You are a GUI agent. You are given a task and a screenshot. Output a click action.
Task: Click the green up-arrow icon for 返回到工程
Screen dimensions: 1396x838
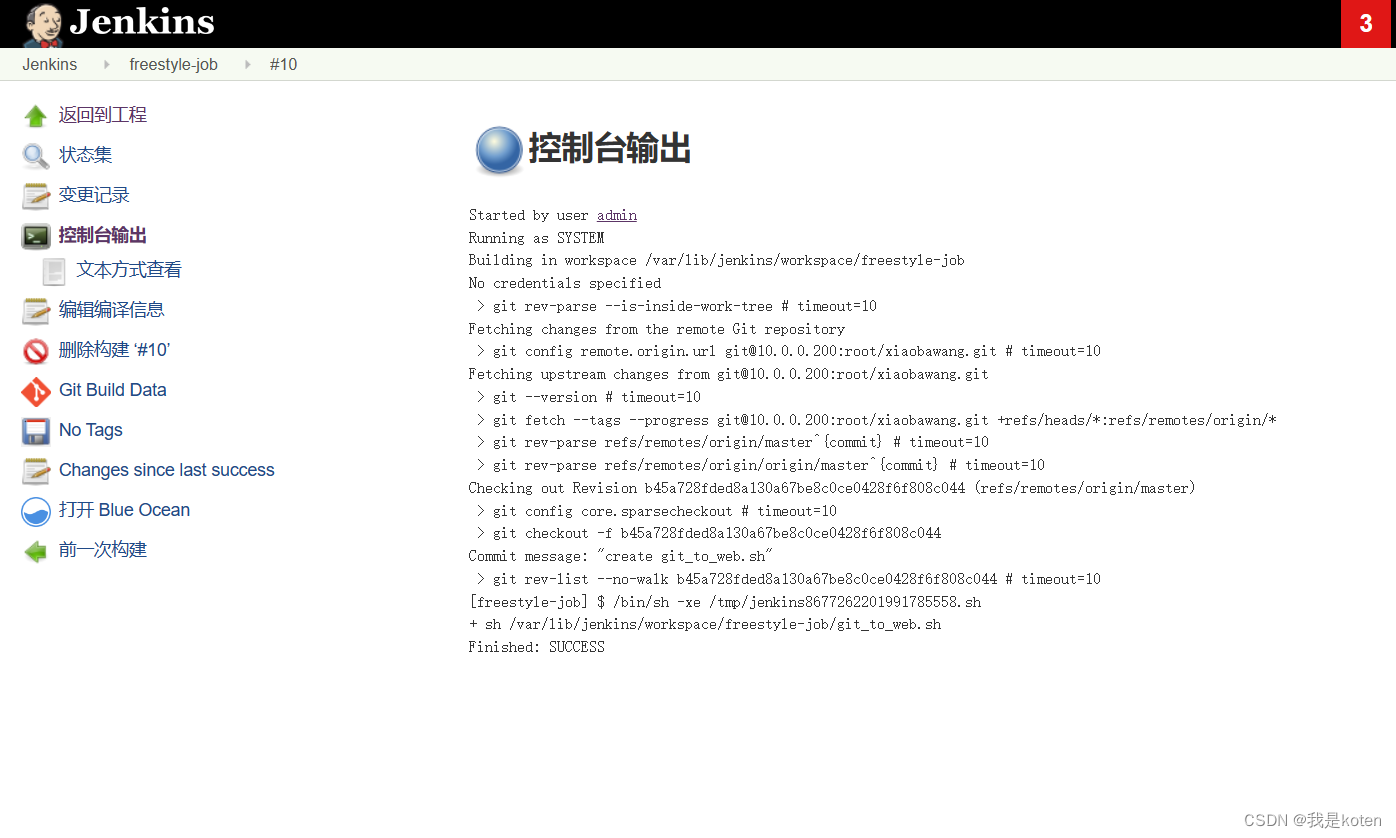36,116
